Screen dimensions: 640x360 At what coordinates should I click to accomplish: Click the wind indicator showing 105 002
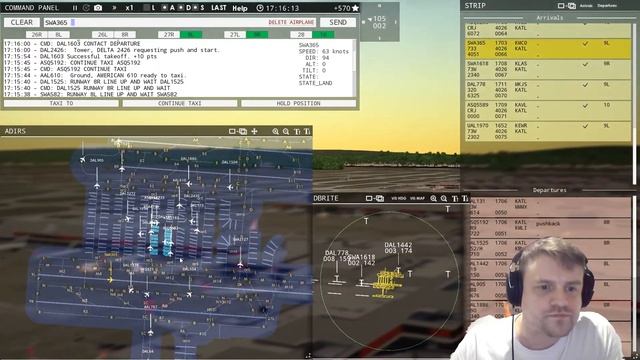379,22
